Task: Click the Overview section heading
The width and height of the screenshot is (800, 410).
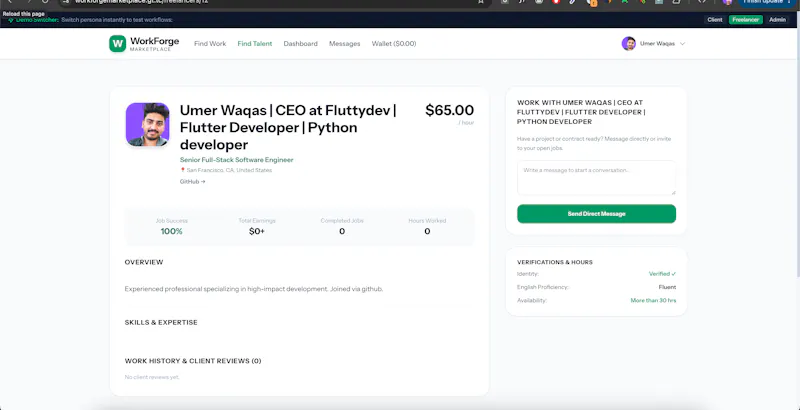Action: click(144, 262)
